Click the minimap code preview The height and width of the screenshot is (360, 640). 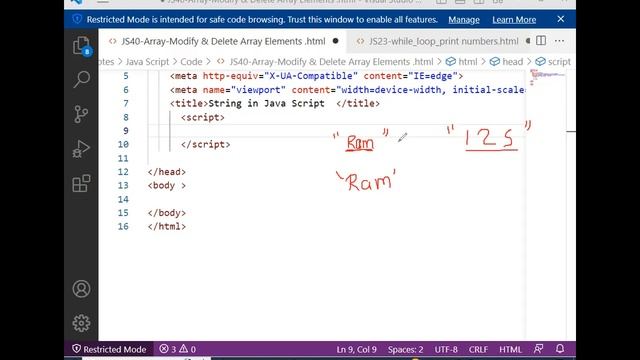point(547,78)
